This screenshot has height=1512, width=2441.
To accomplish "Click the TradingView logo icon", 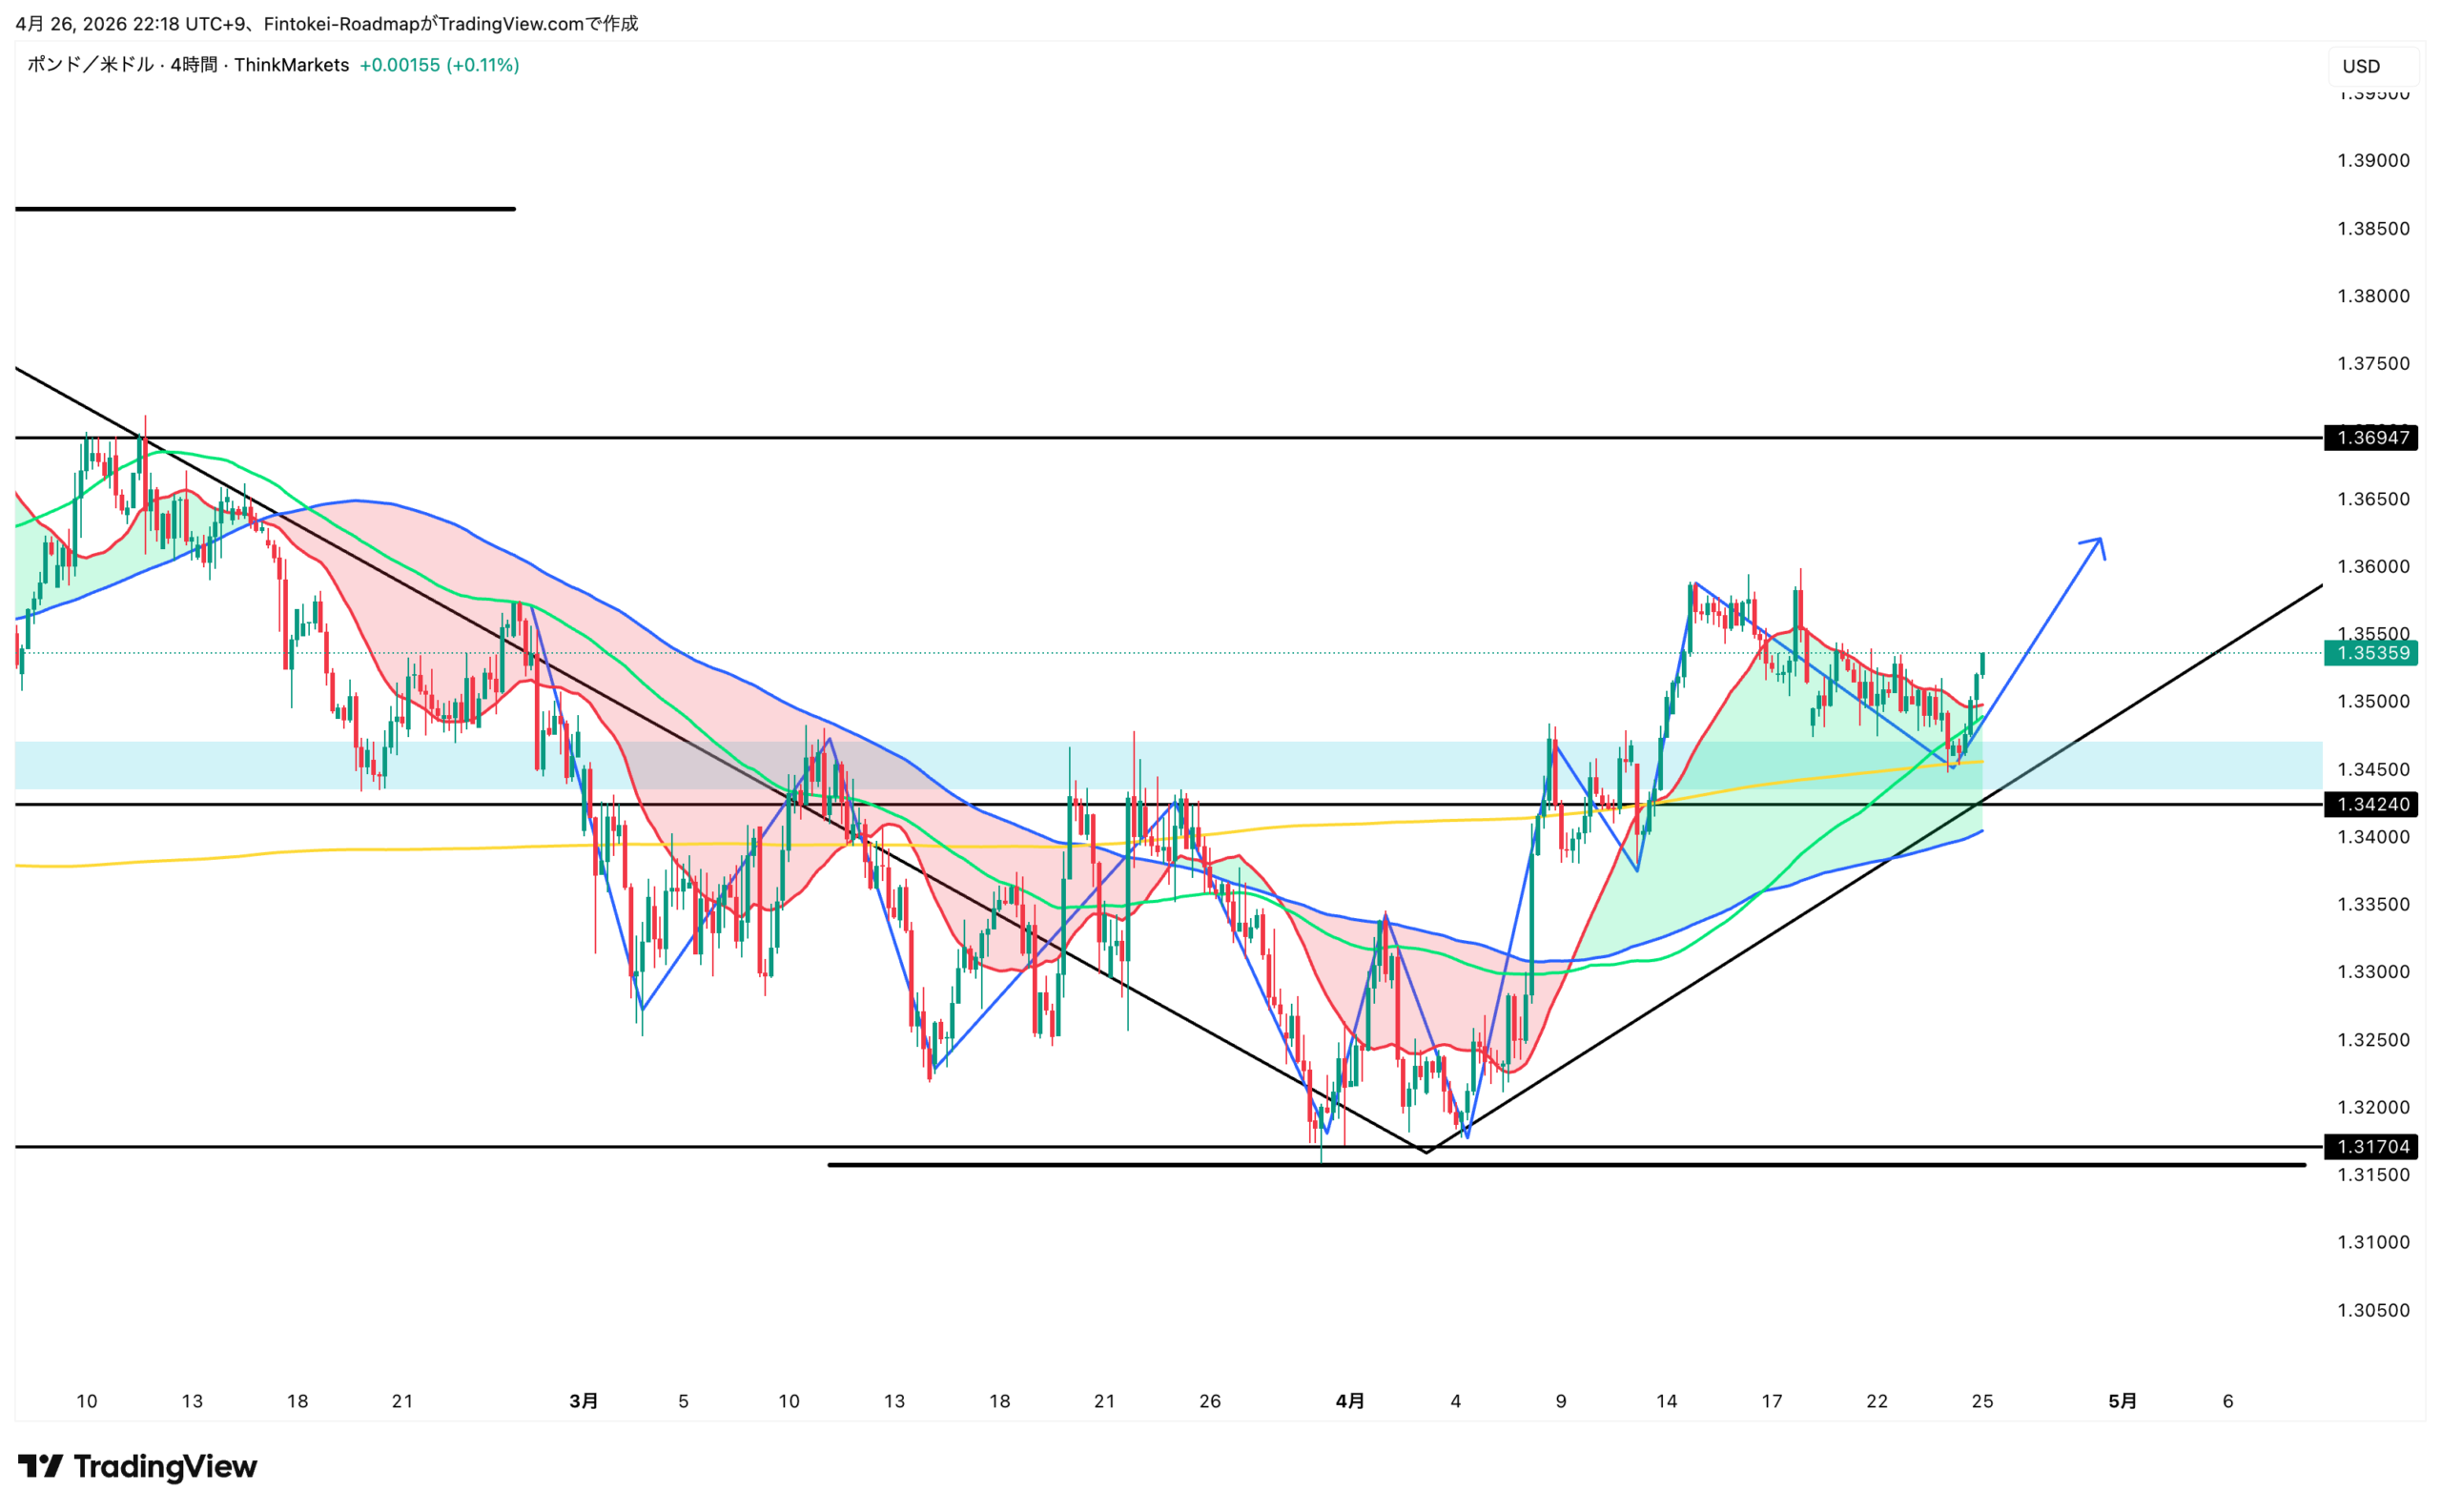I will tap(40, 1466).
